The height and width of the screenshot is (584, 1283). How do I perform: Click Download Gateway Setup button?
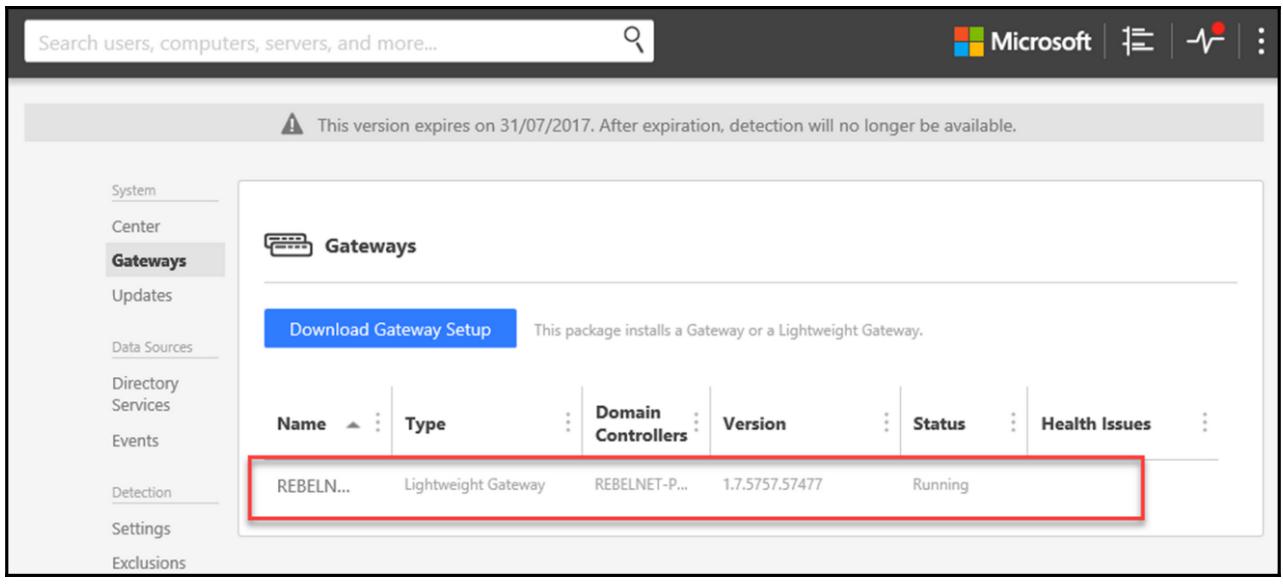pyautogui.click(x=390, y=329)
